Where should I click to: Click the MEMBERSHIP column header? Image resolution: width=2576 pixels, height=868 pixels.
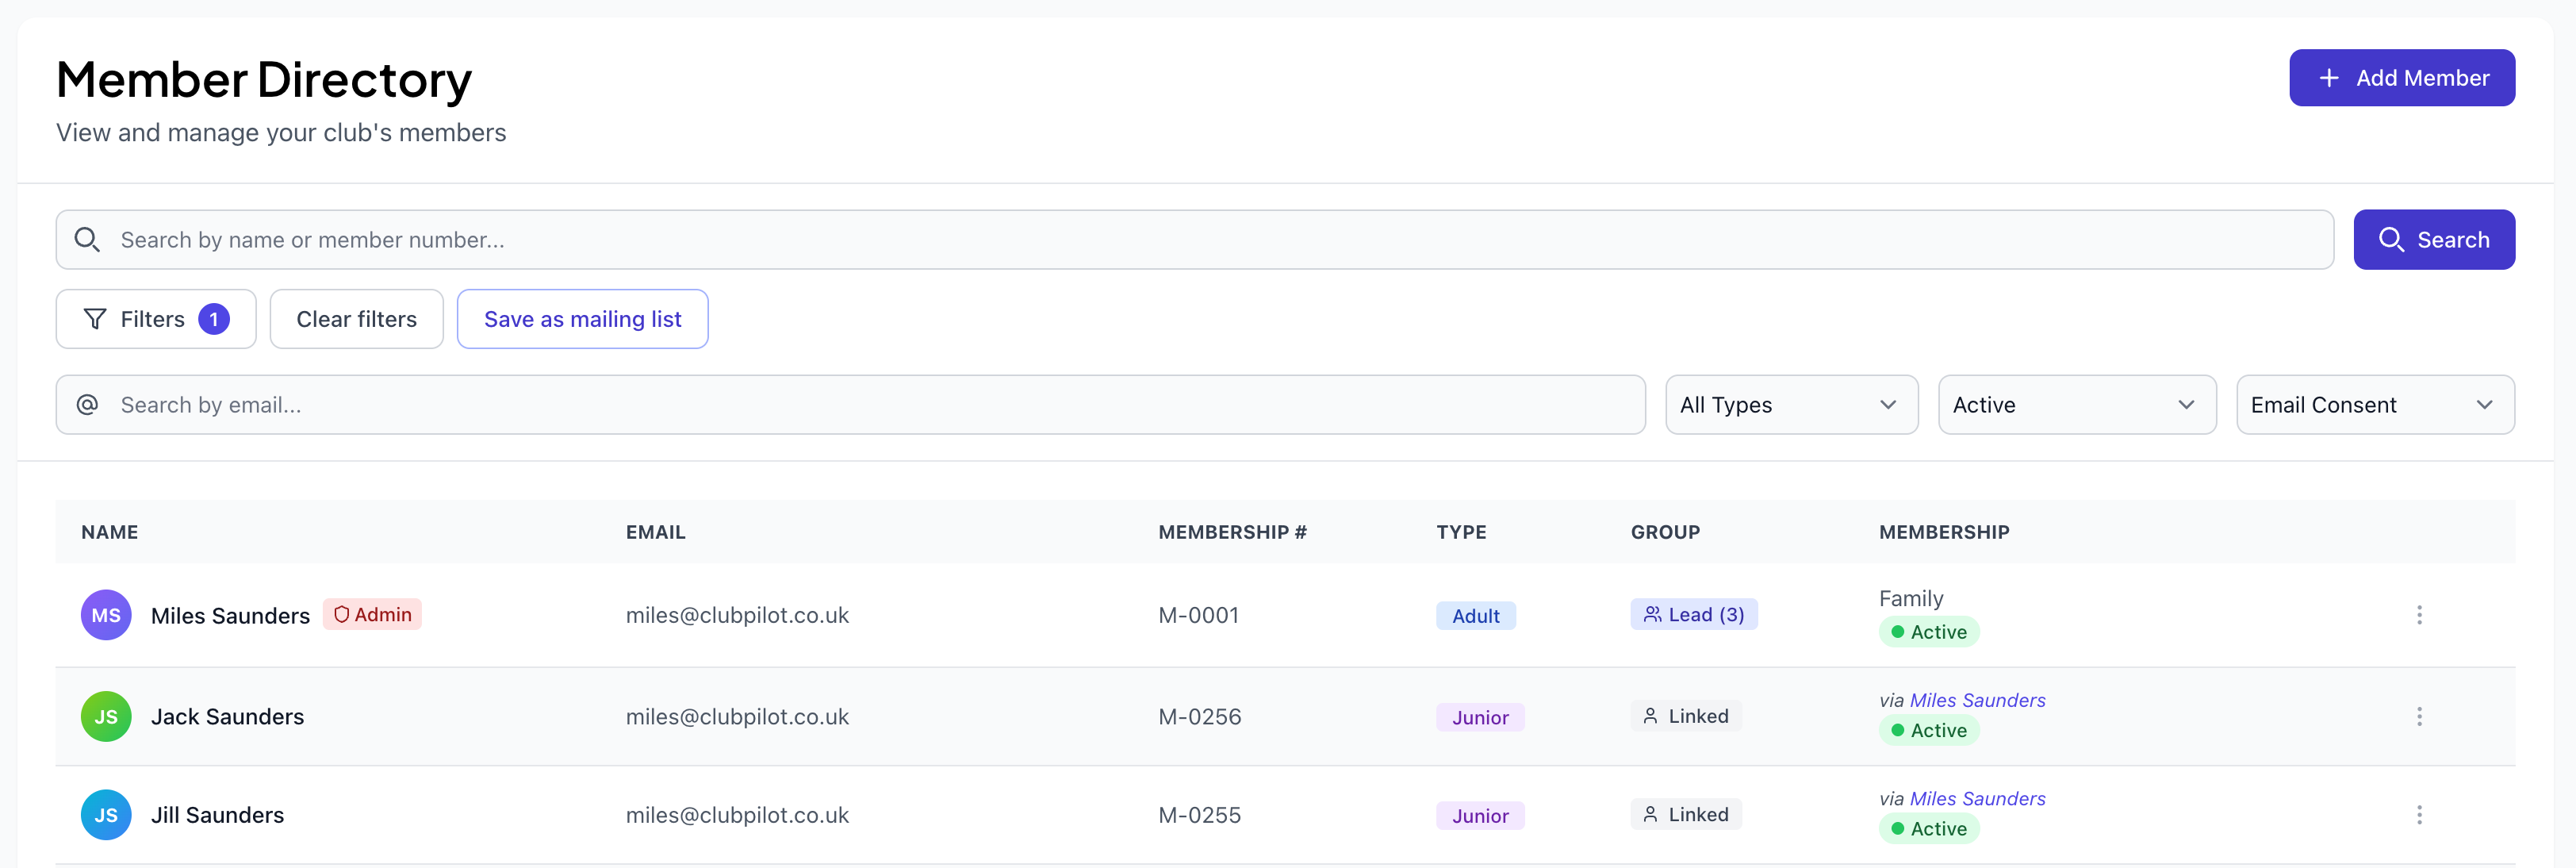1943,532
